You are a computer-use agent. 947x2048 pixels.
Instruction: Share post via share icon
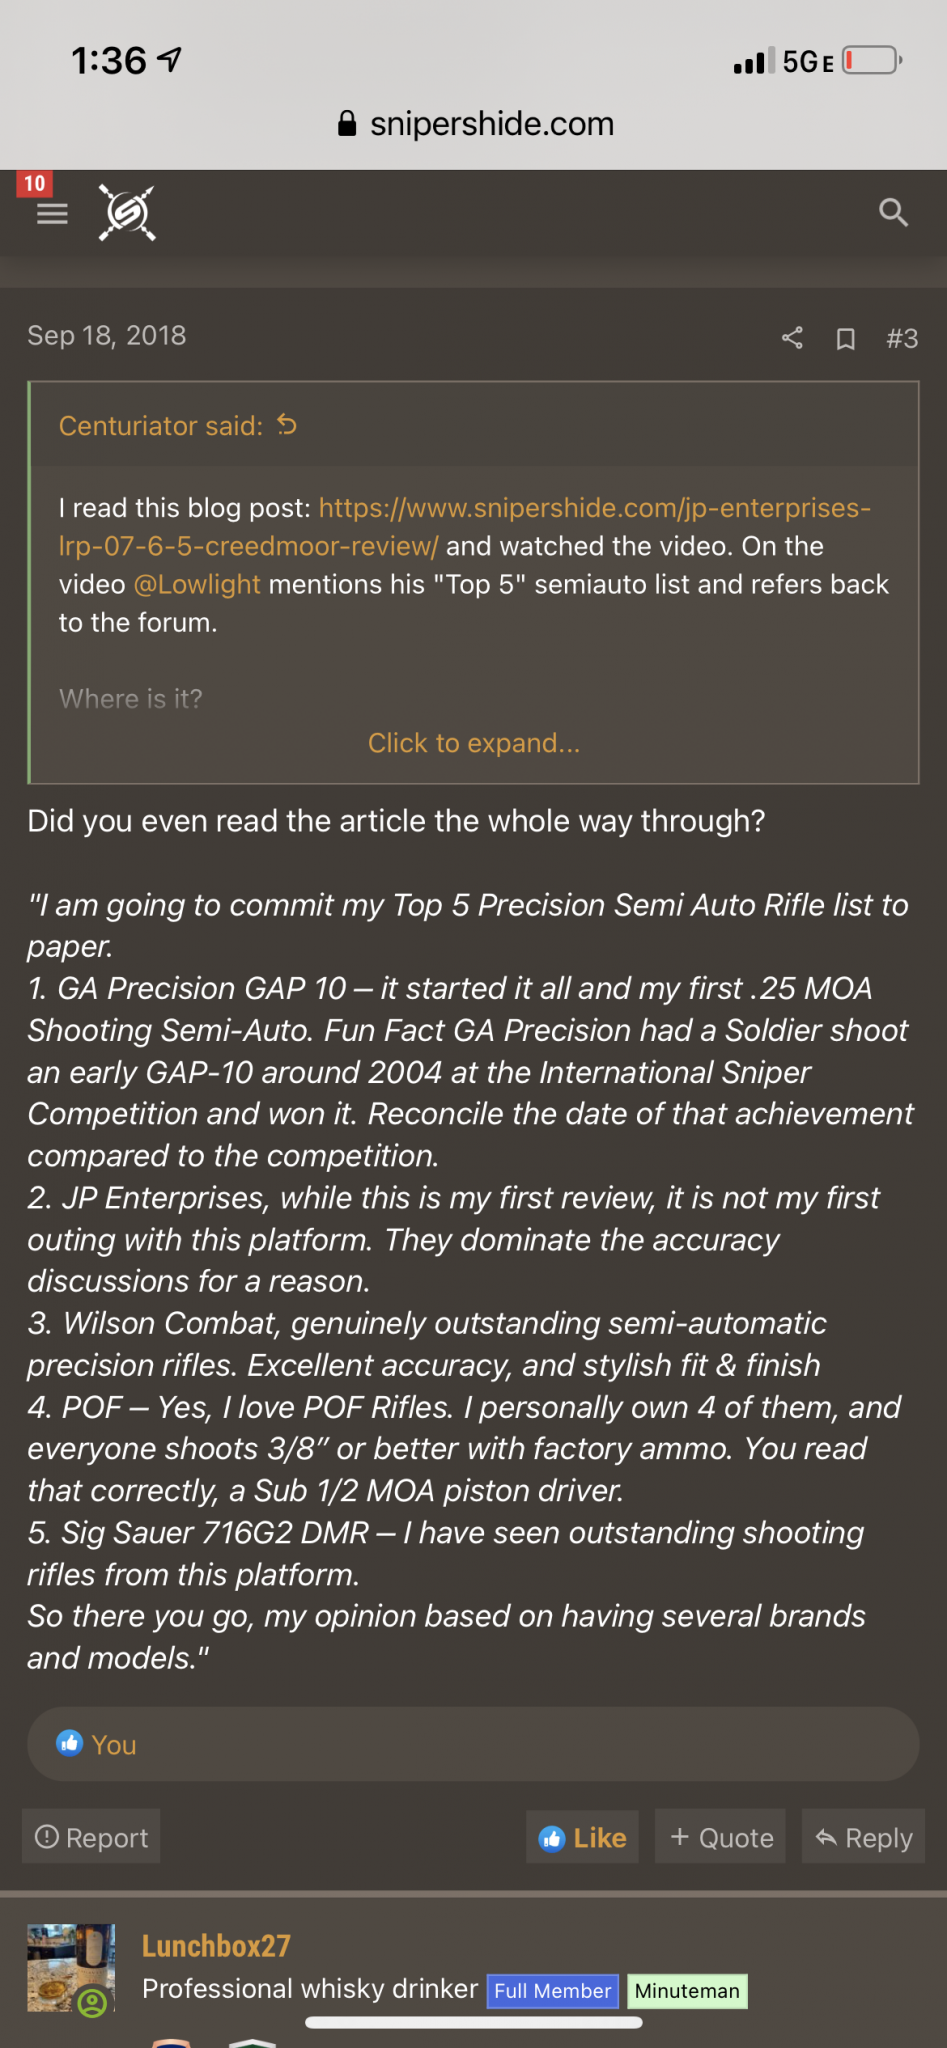click(792, 338)
